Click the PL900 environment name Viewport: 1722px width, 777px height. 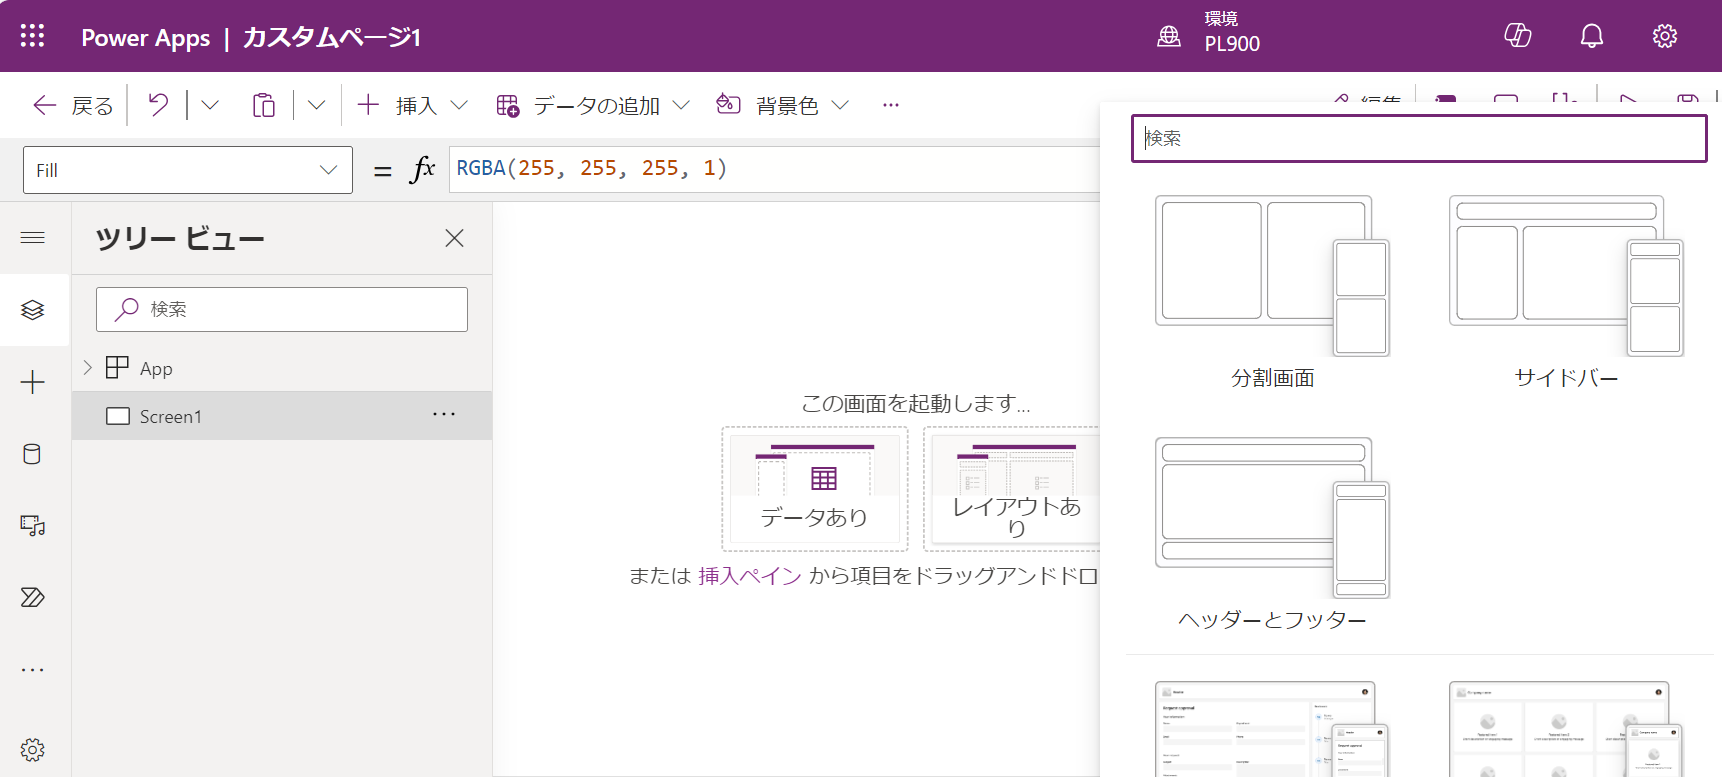pos(1232,44)
